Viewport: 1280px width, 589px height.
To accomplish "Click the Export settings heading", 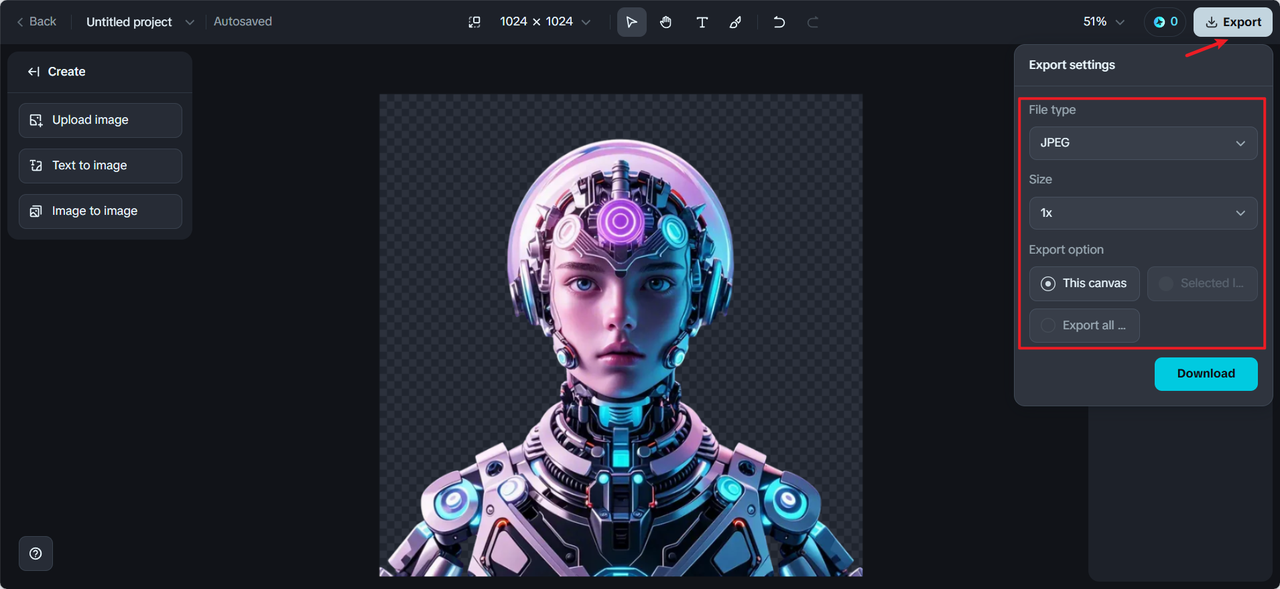I will pyautogui.click(x=1072, y=65).
